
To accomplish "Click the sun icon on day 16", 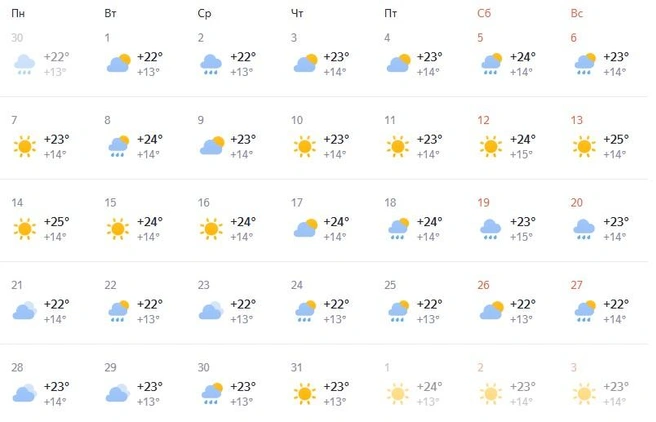I will [211, 229].
